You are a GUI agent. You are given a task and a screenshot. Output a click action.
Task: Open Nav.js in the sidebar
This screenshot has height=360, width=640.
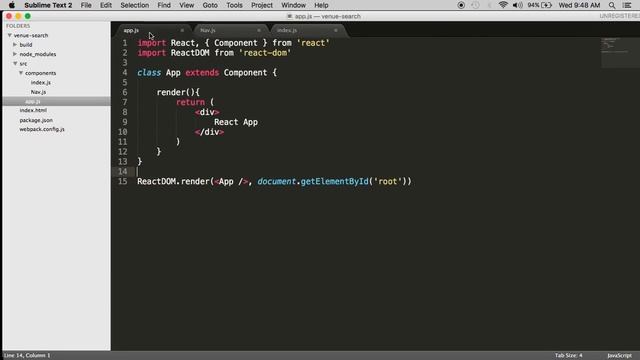tap(38, 92)
